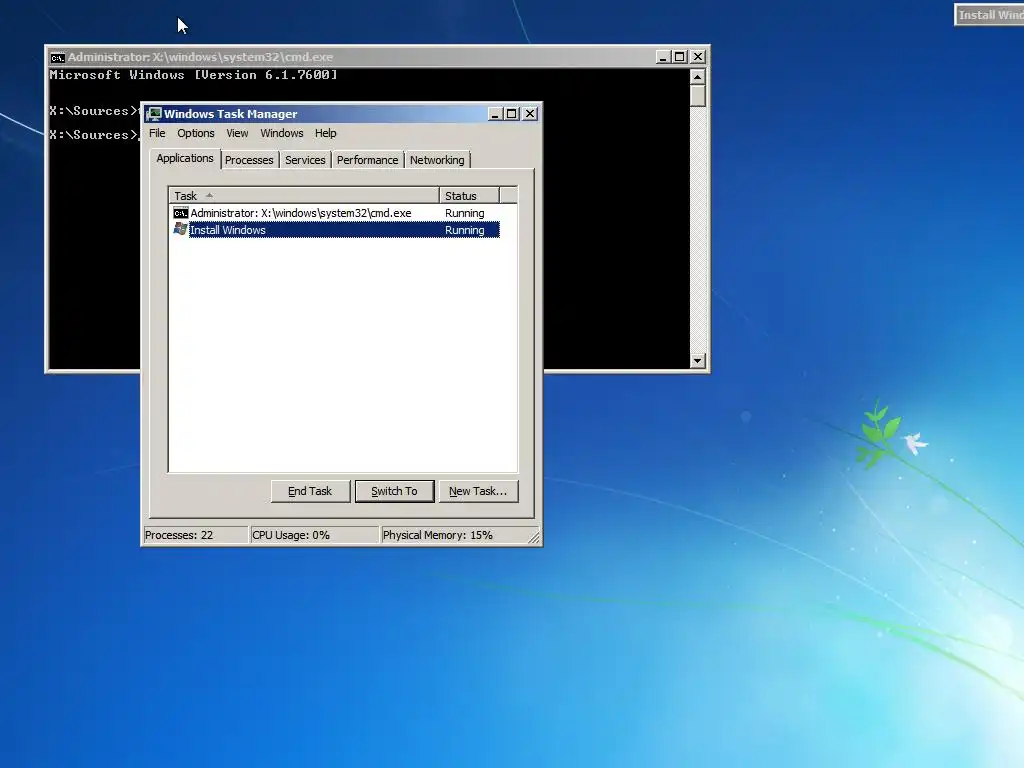Click the Running status of Install Windows

coord(464,230)
